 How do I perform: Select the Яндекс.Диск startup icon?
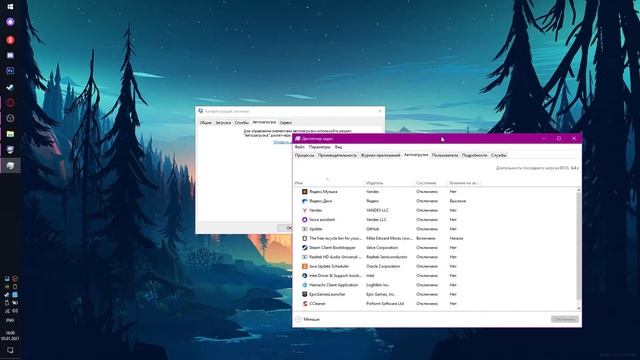coord(304,201)
